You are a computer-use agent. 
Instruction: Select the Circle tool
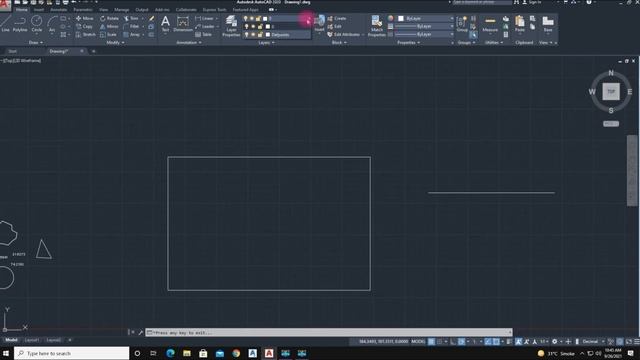[36, 24]
